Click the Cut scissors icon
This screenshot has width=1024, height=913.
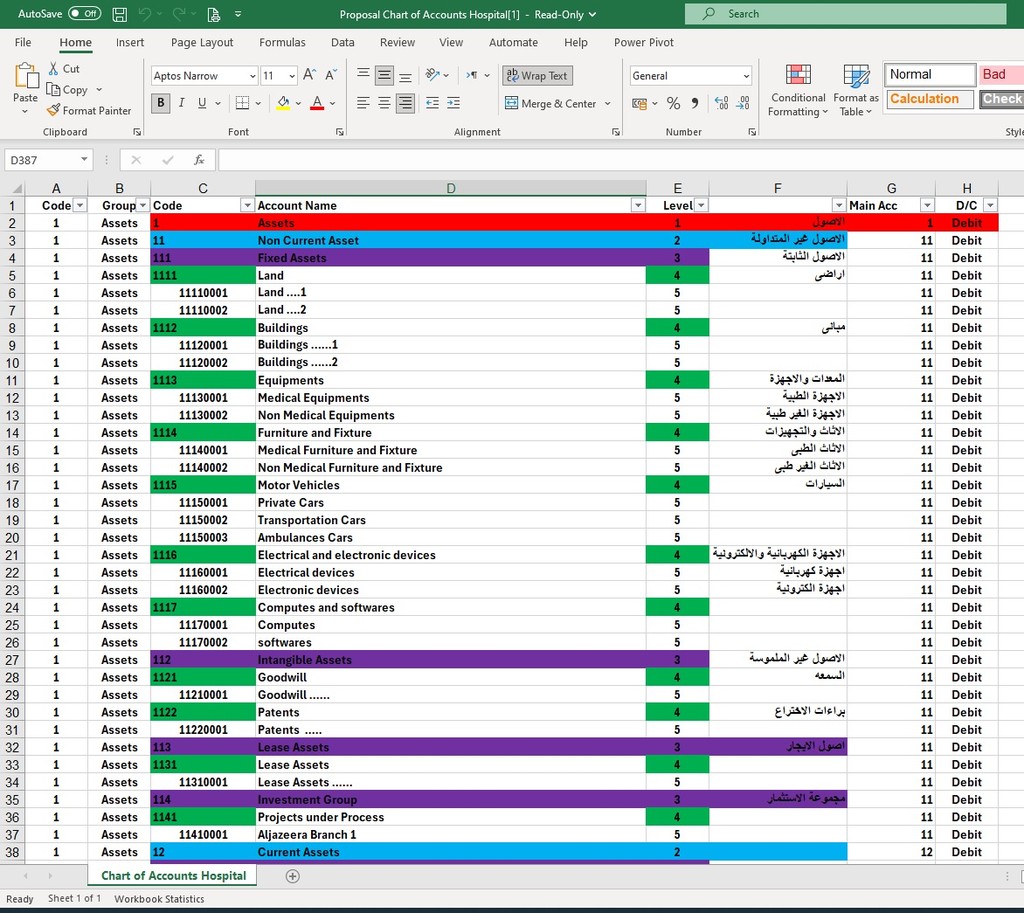click(x=54, y=69)
